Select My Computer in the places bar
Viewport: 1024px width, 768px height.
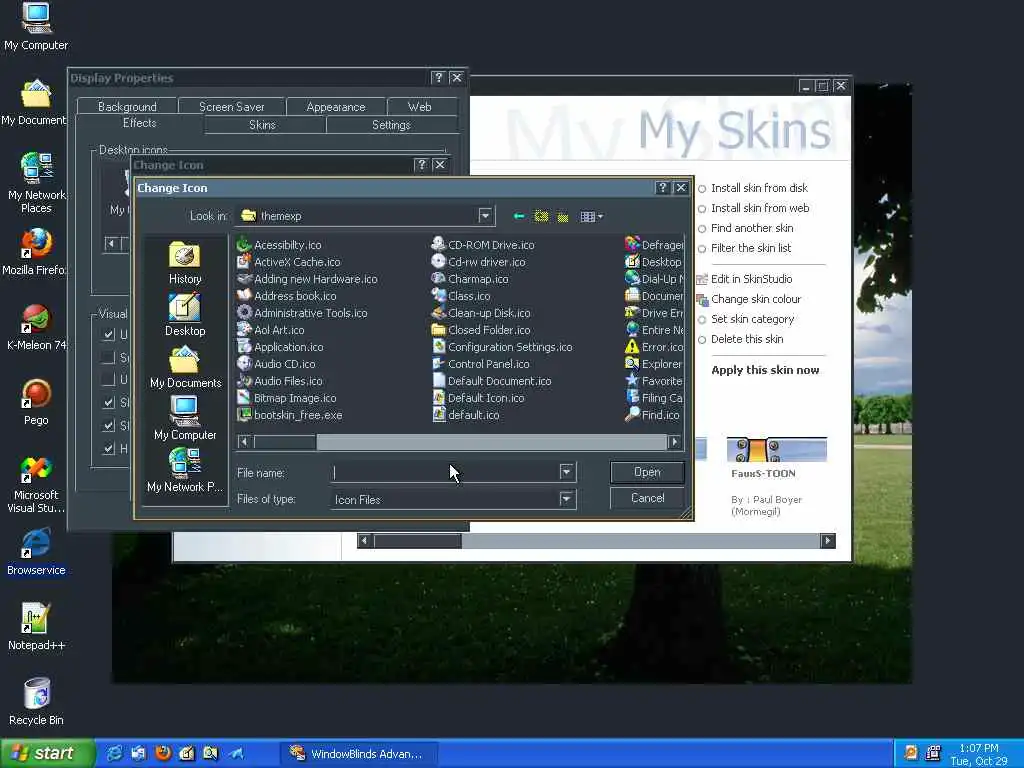(x=185, y=419)
